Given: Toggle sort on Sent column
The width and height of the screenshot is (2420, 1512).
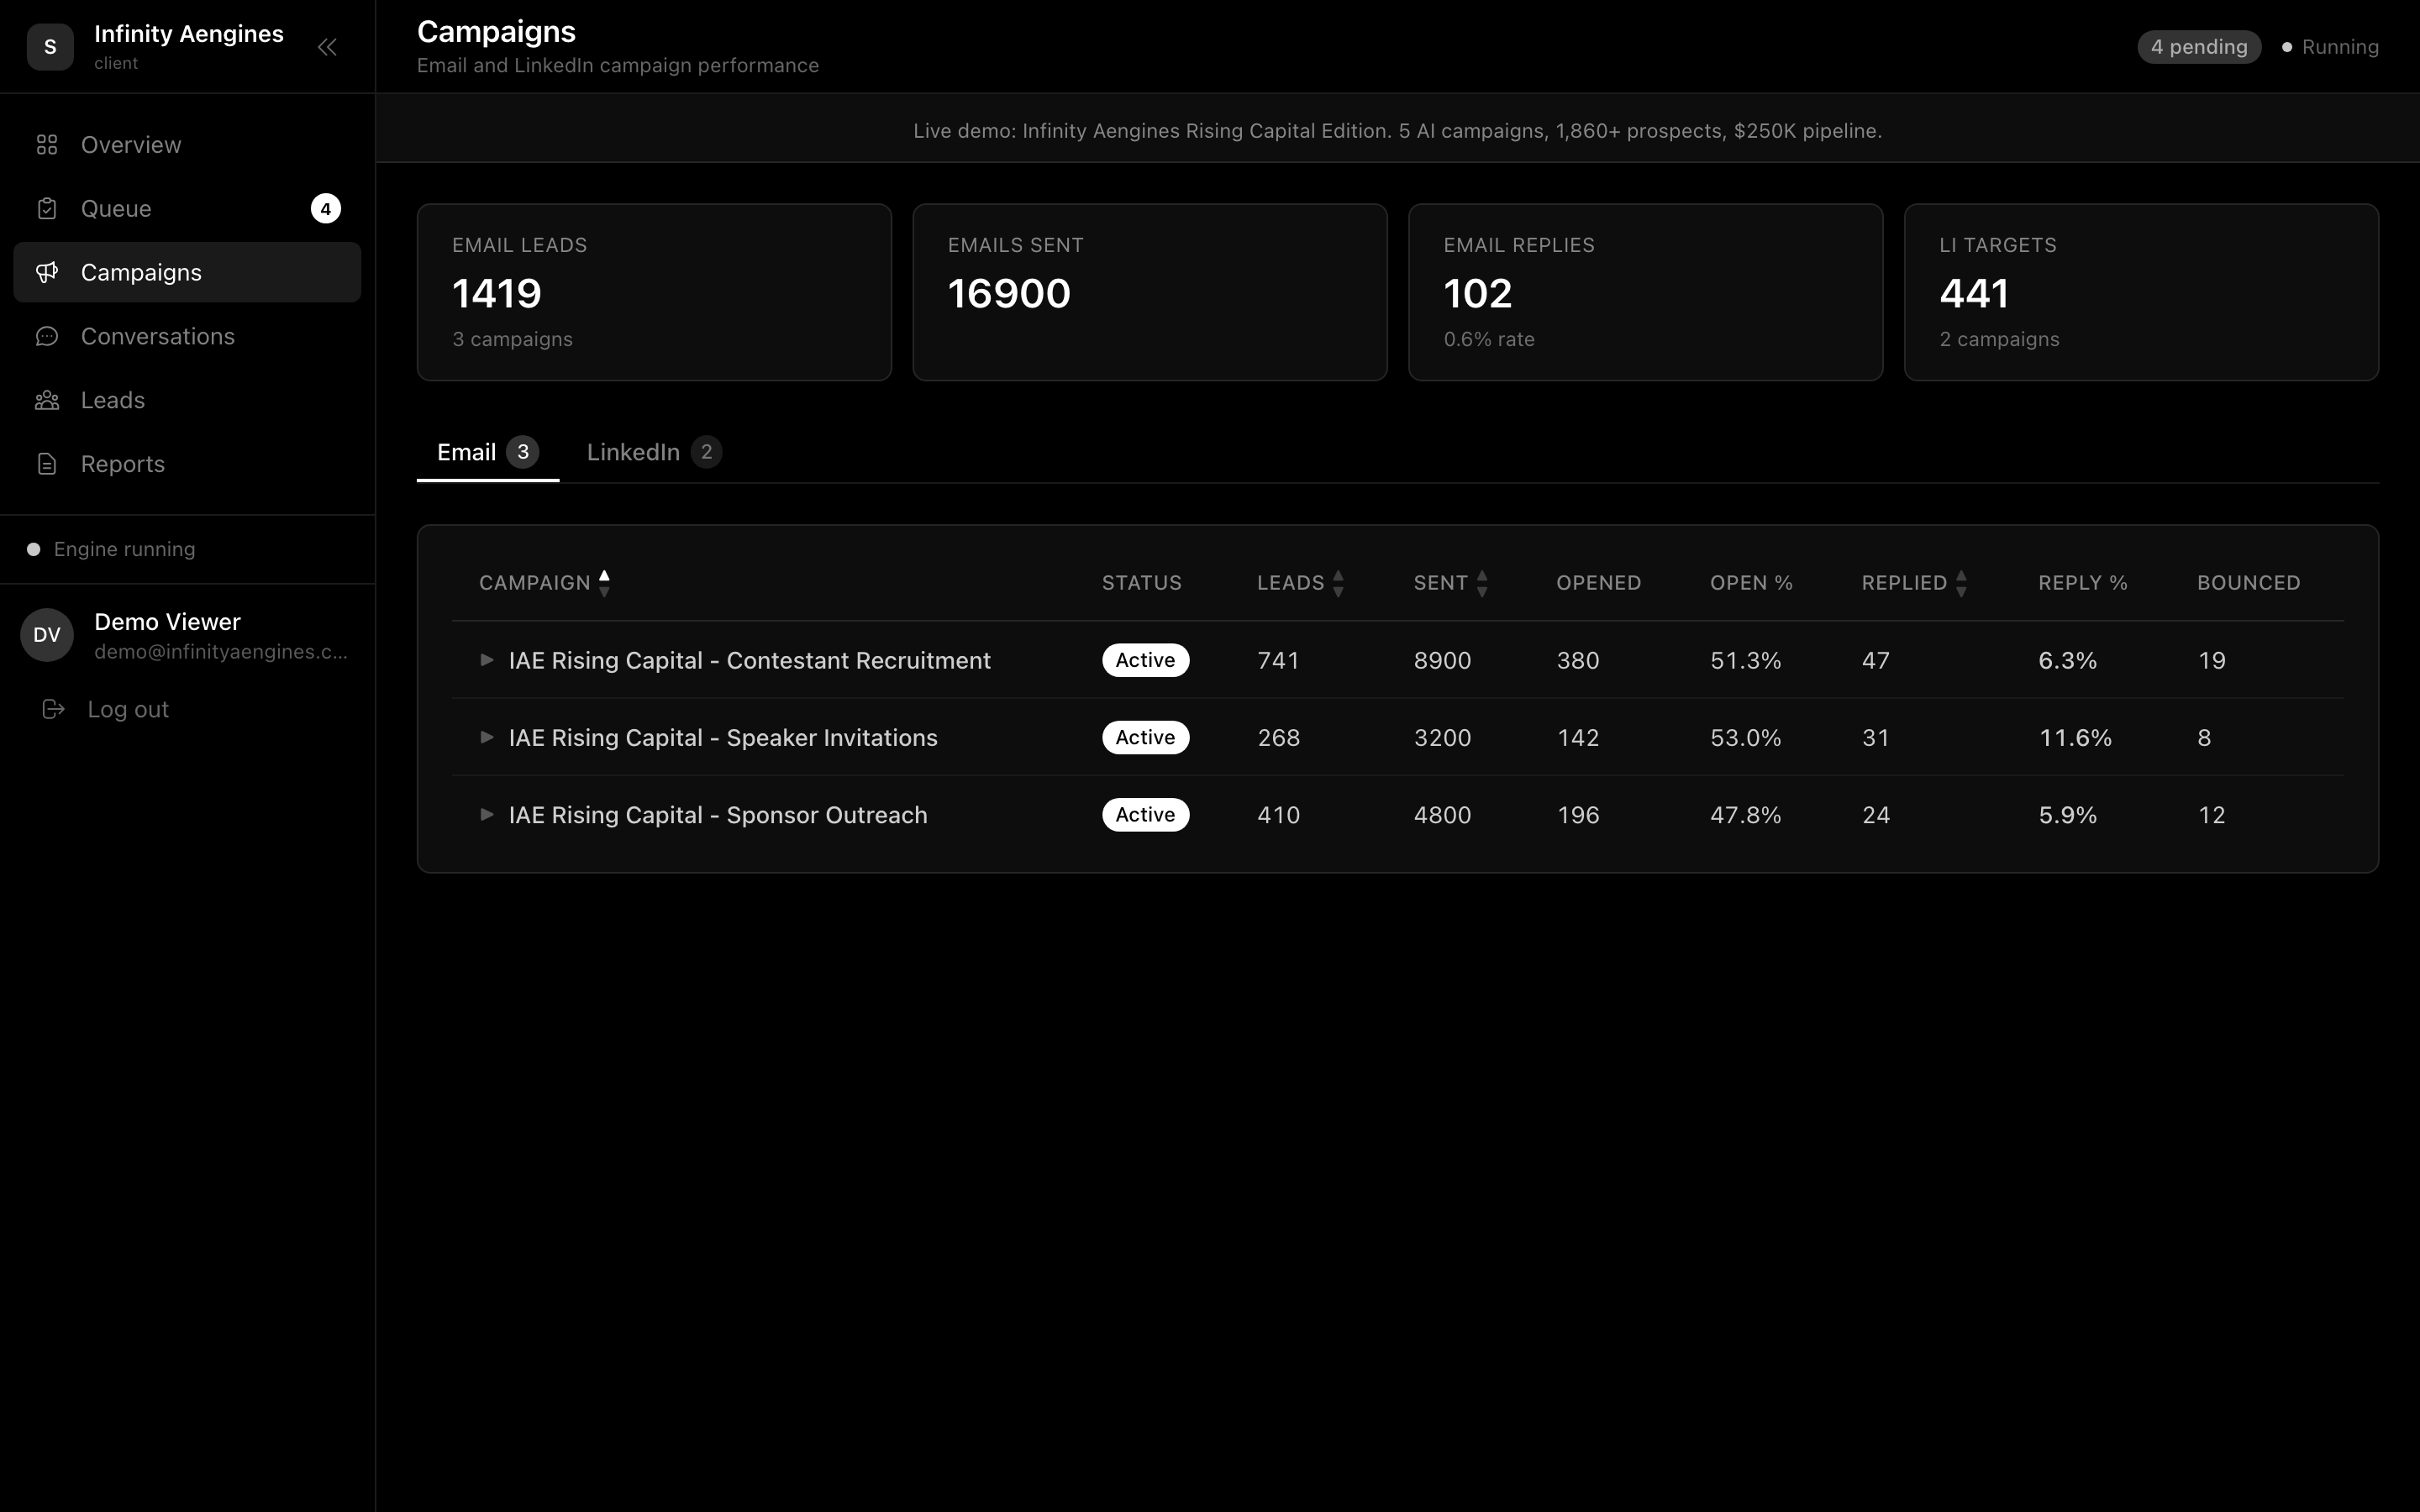Looking at the screenshot, I should click(x=1482, y=583).
